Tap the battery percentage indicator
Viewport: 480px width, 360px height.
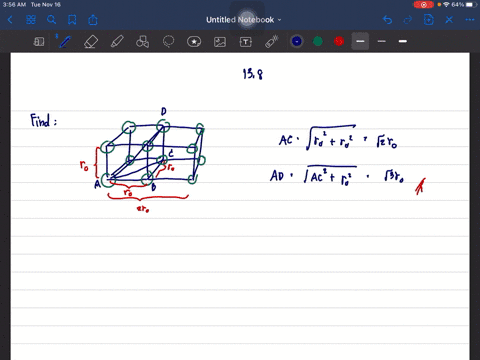[457, 5]
